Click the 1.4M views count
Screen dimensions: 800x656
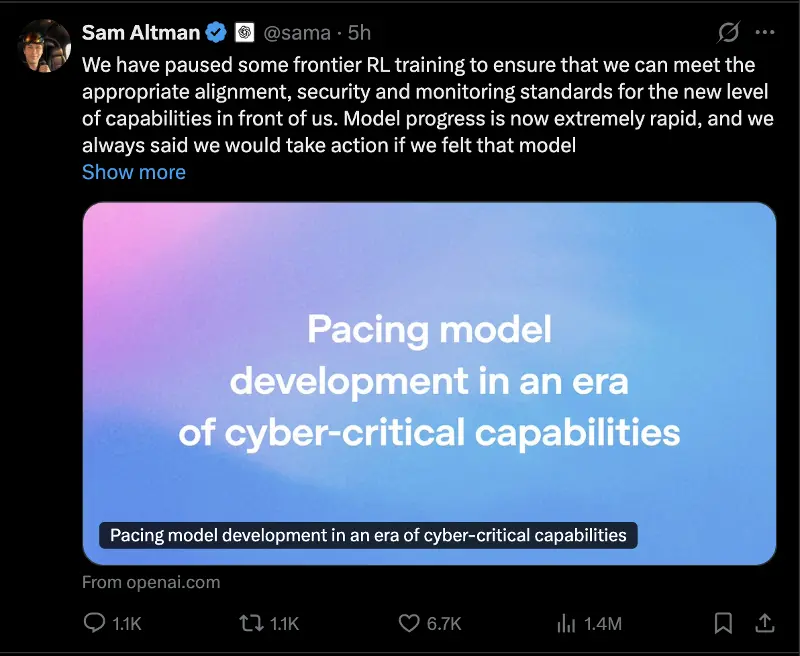pyautogui.click(x=603, y=623)
